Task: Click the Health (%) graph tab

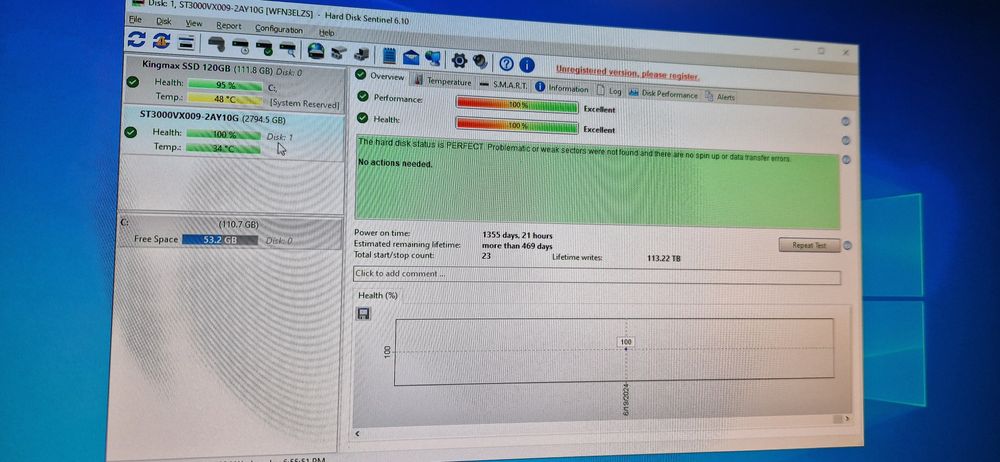Action: [378, 295]
